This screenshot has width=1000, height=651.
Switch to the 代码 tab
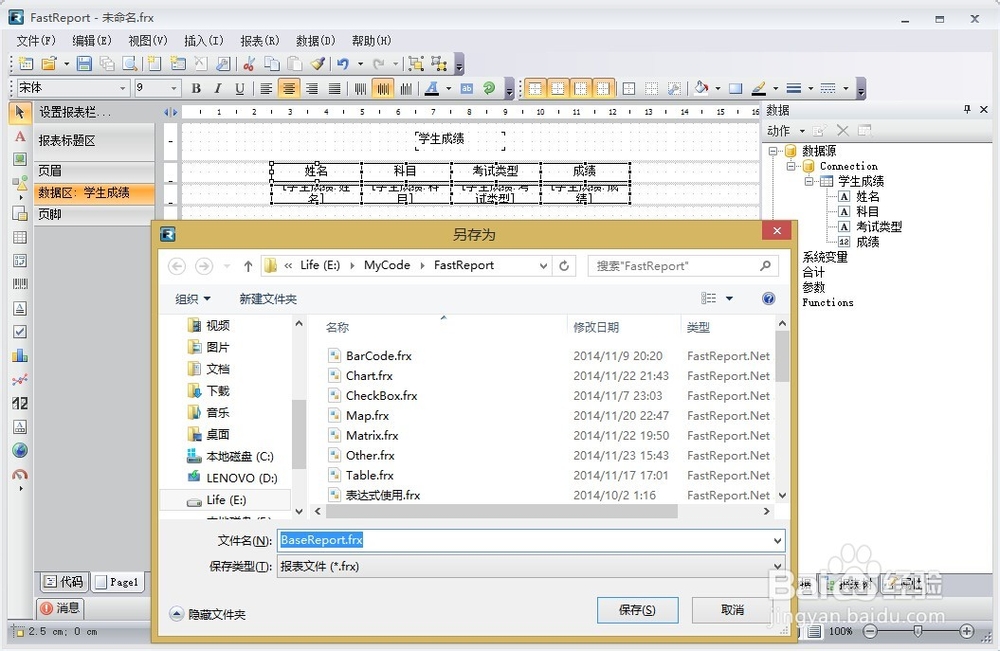(63, 581)
